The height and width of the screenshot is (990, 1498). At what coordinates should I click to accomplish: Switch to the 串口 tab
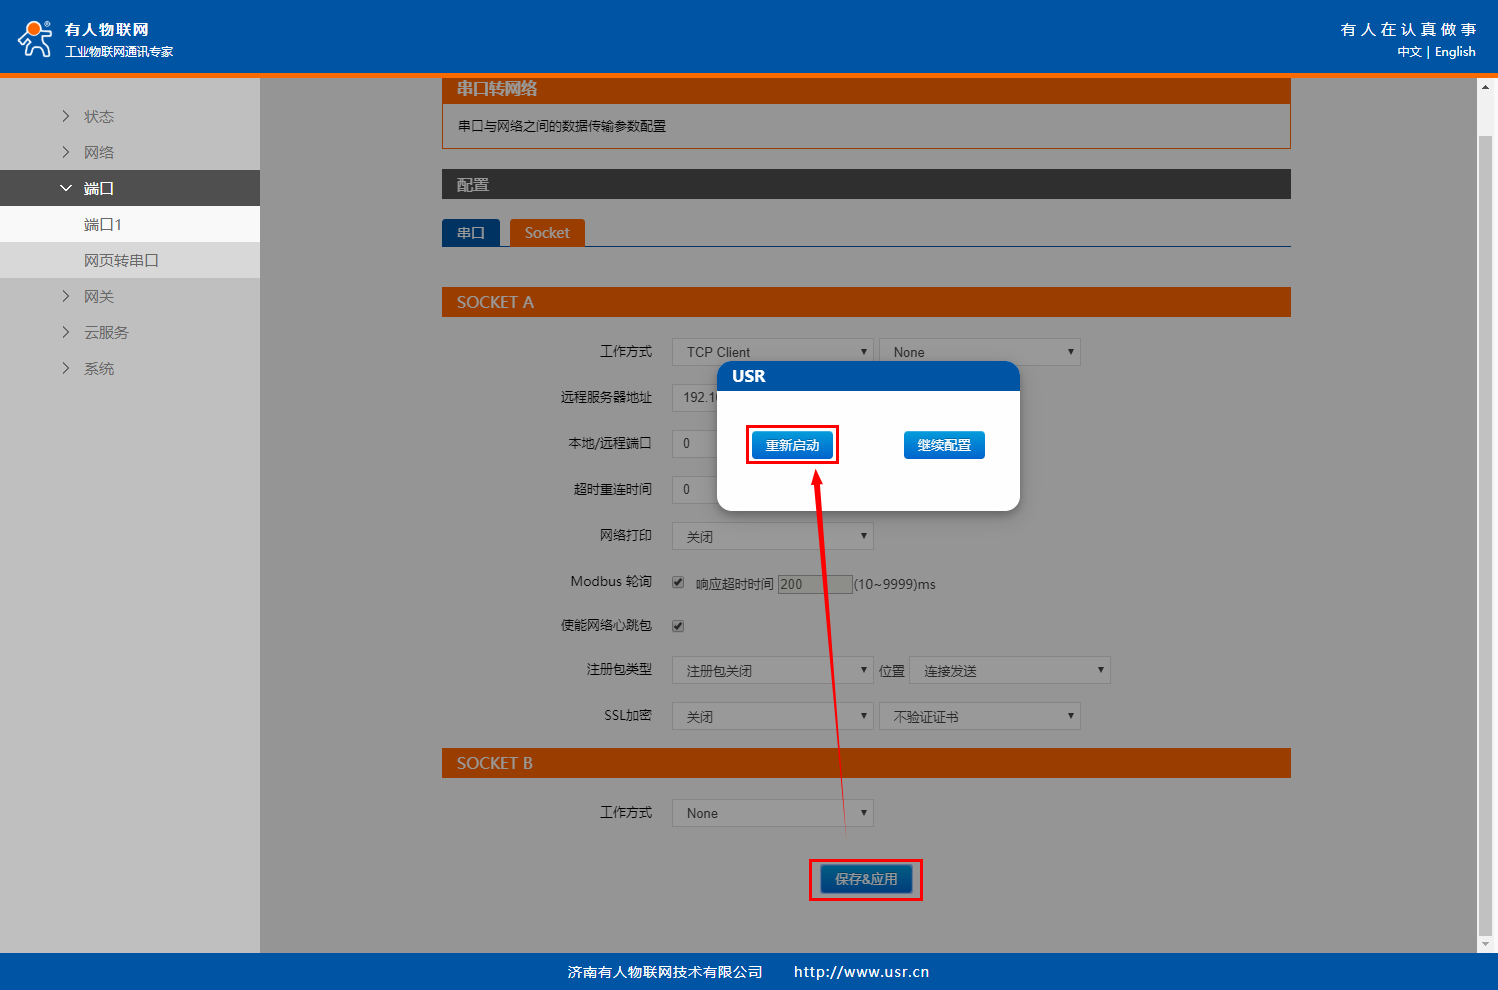471,233
